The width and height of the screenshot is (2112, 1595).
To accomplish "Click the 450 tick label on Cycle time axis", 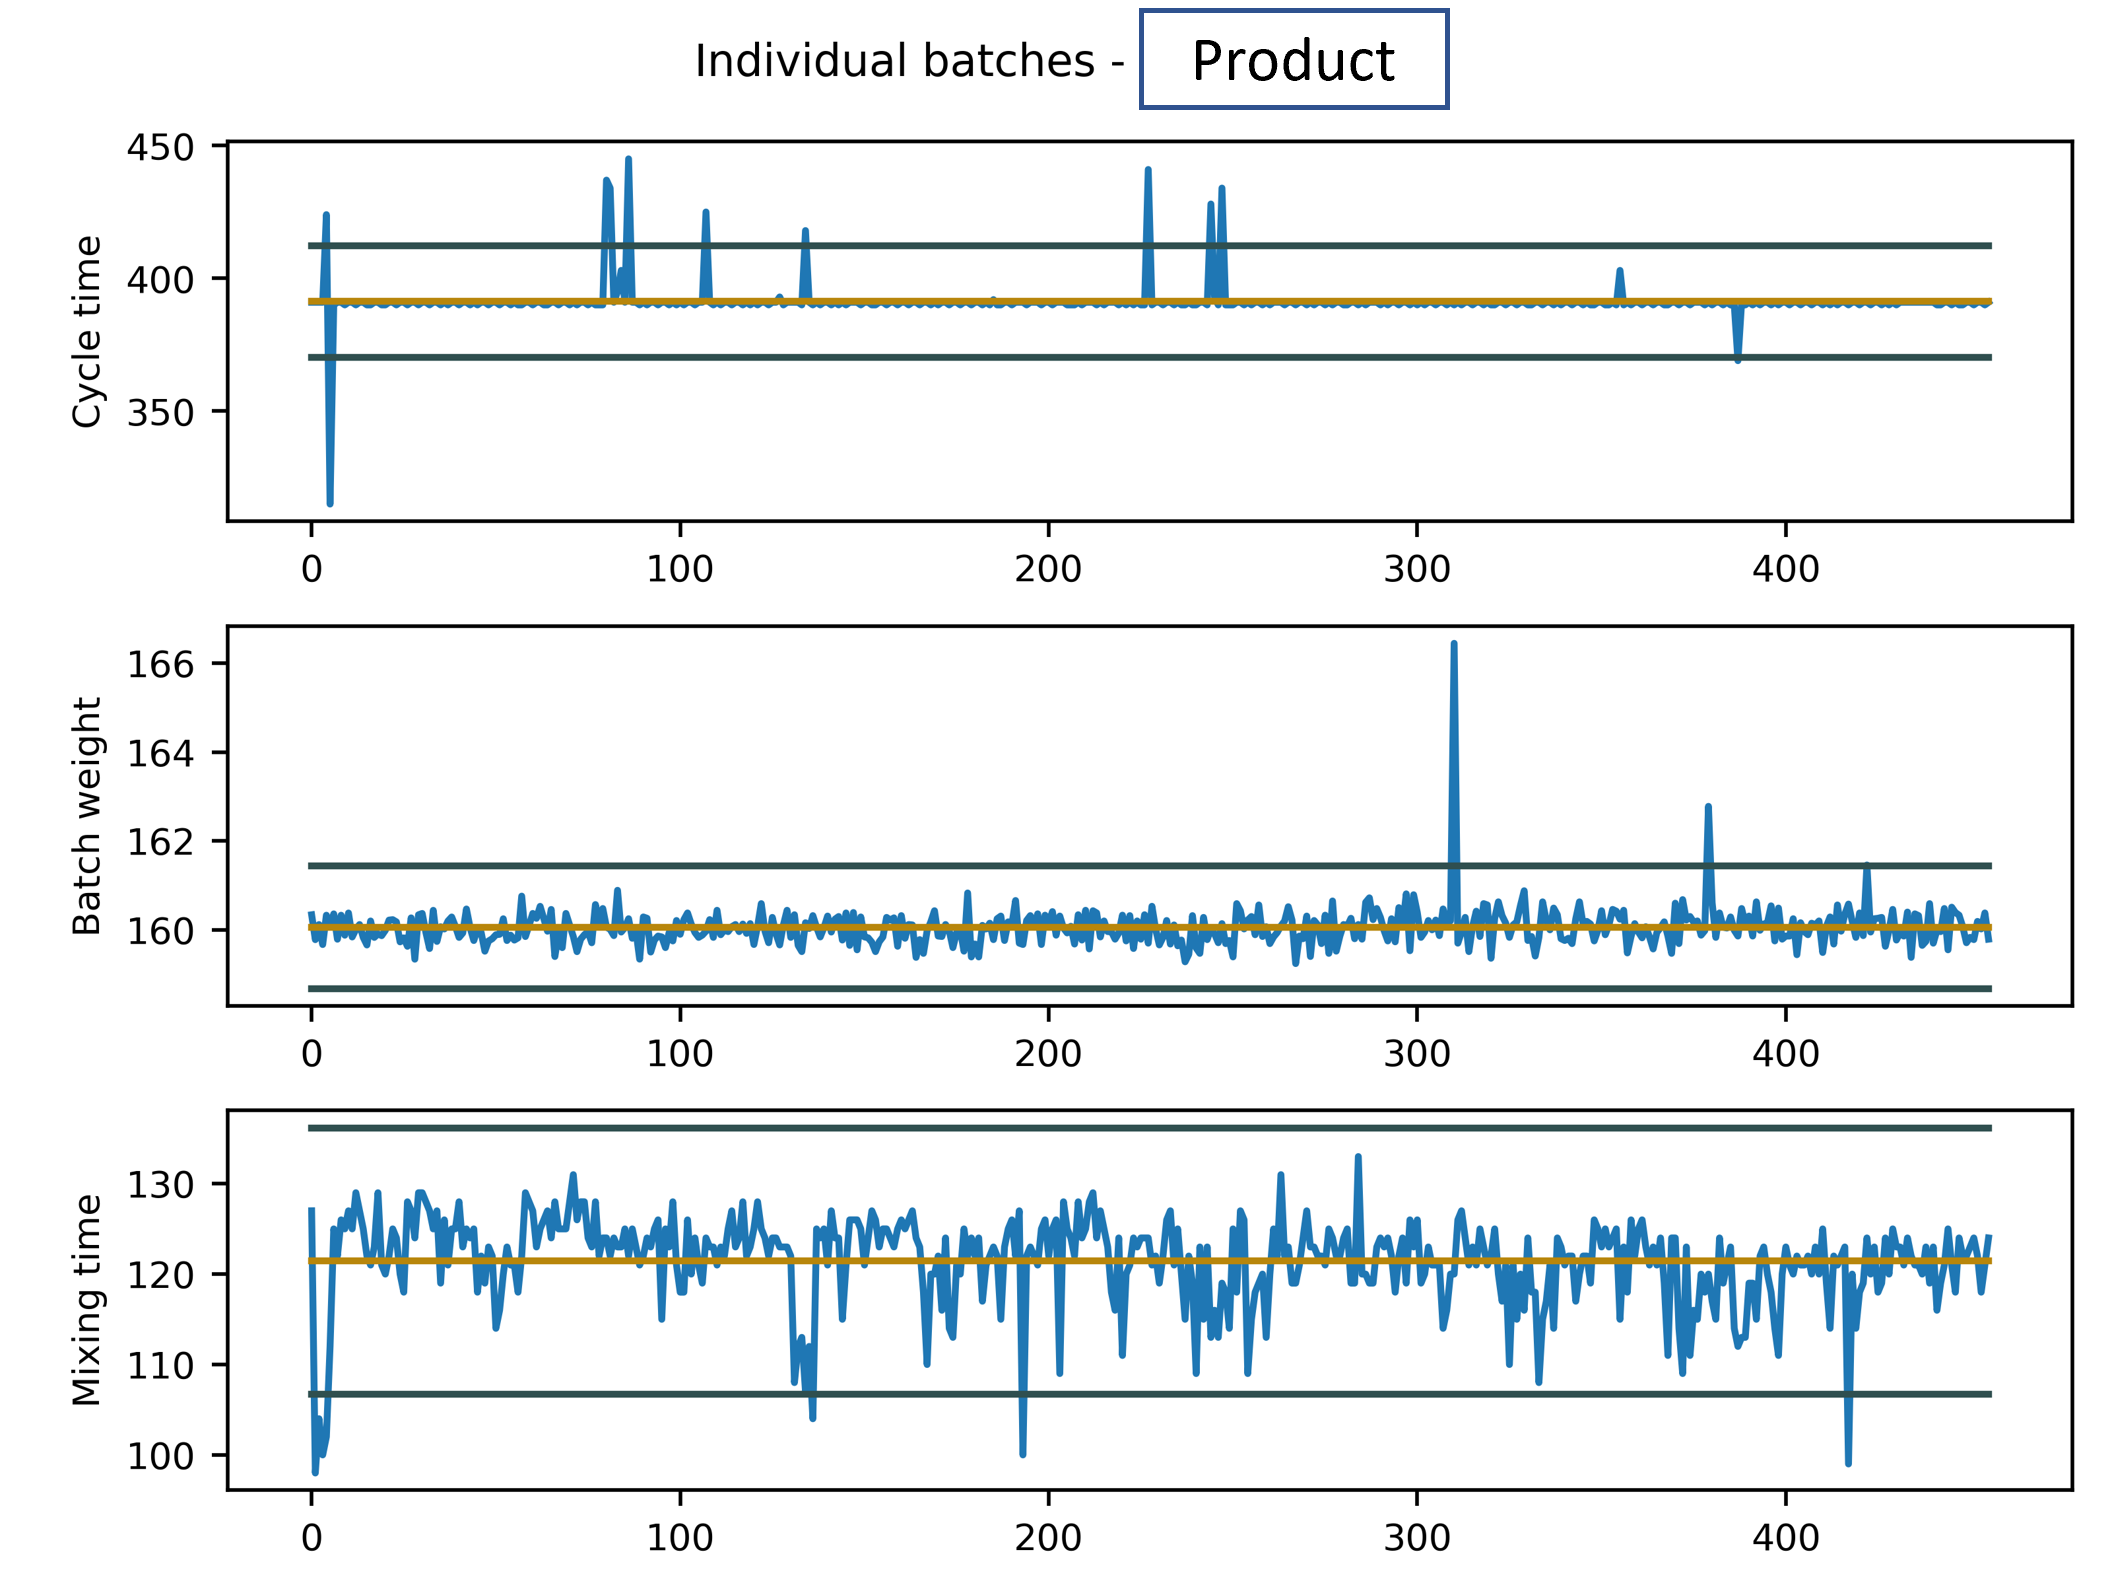I will [160, 145].
